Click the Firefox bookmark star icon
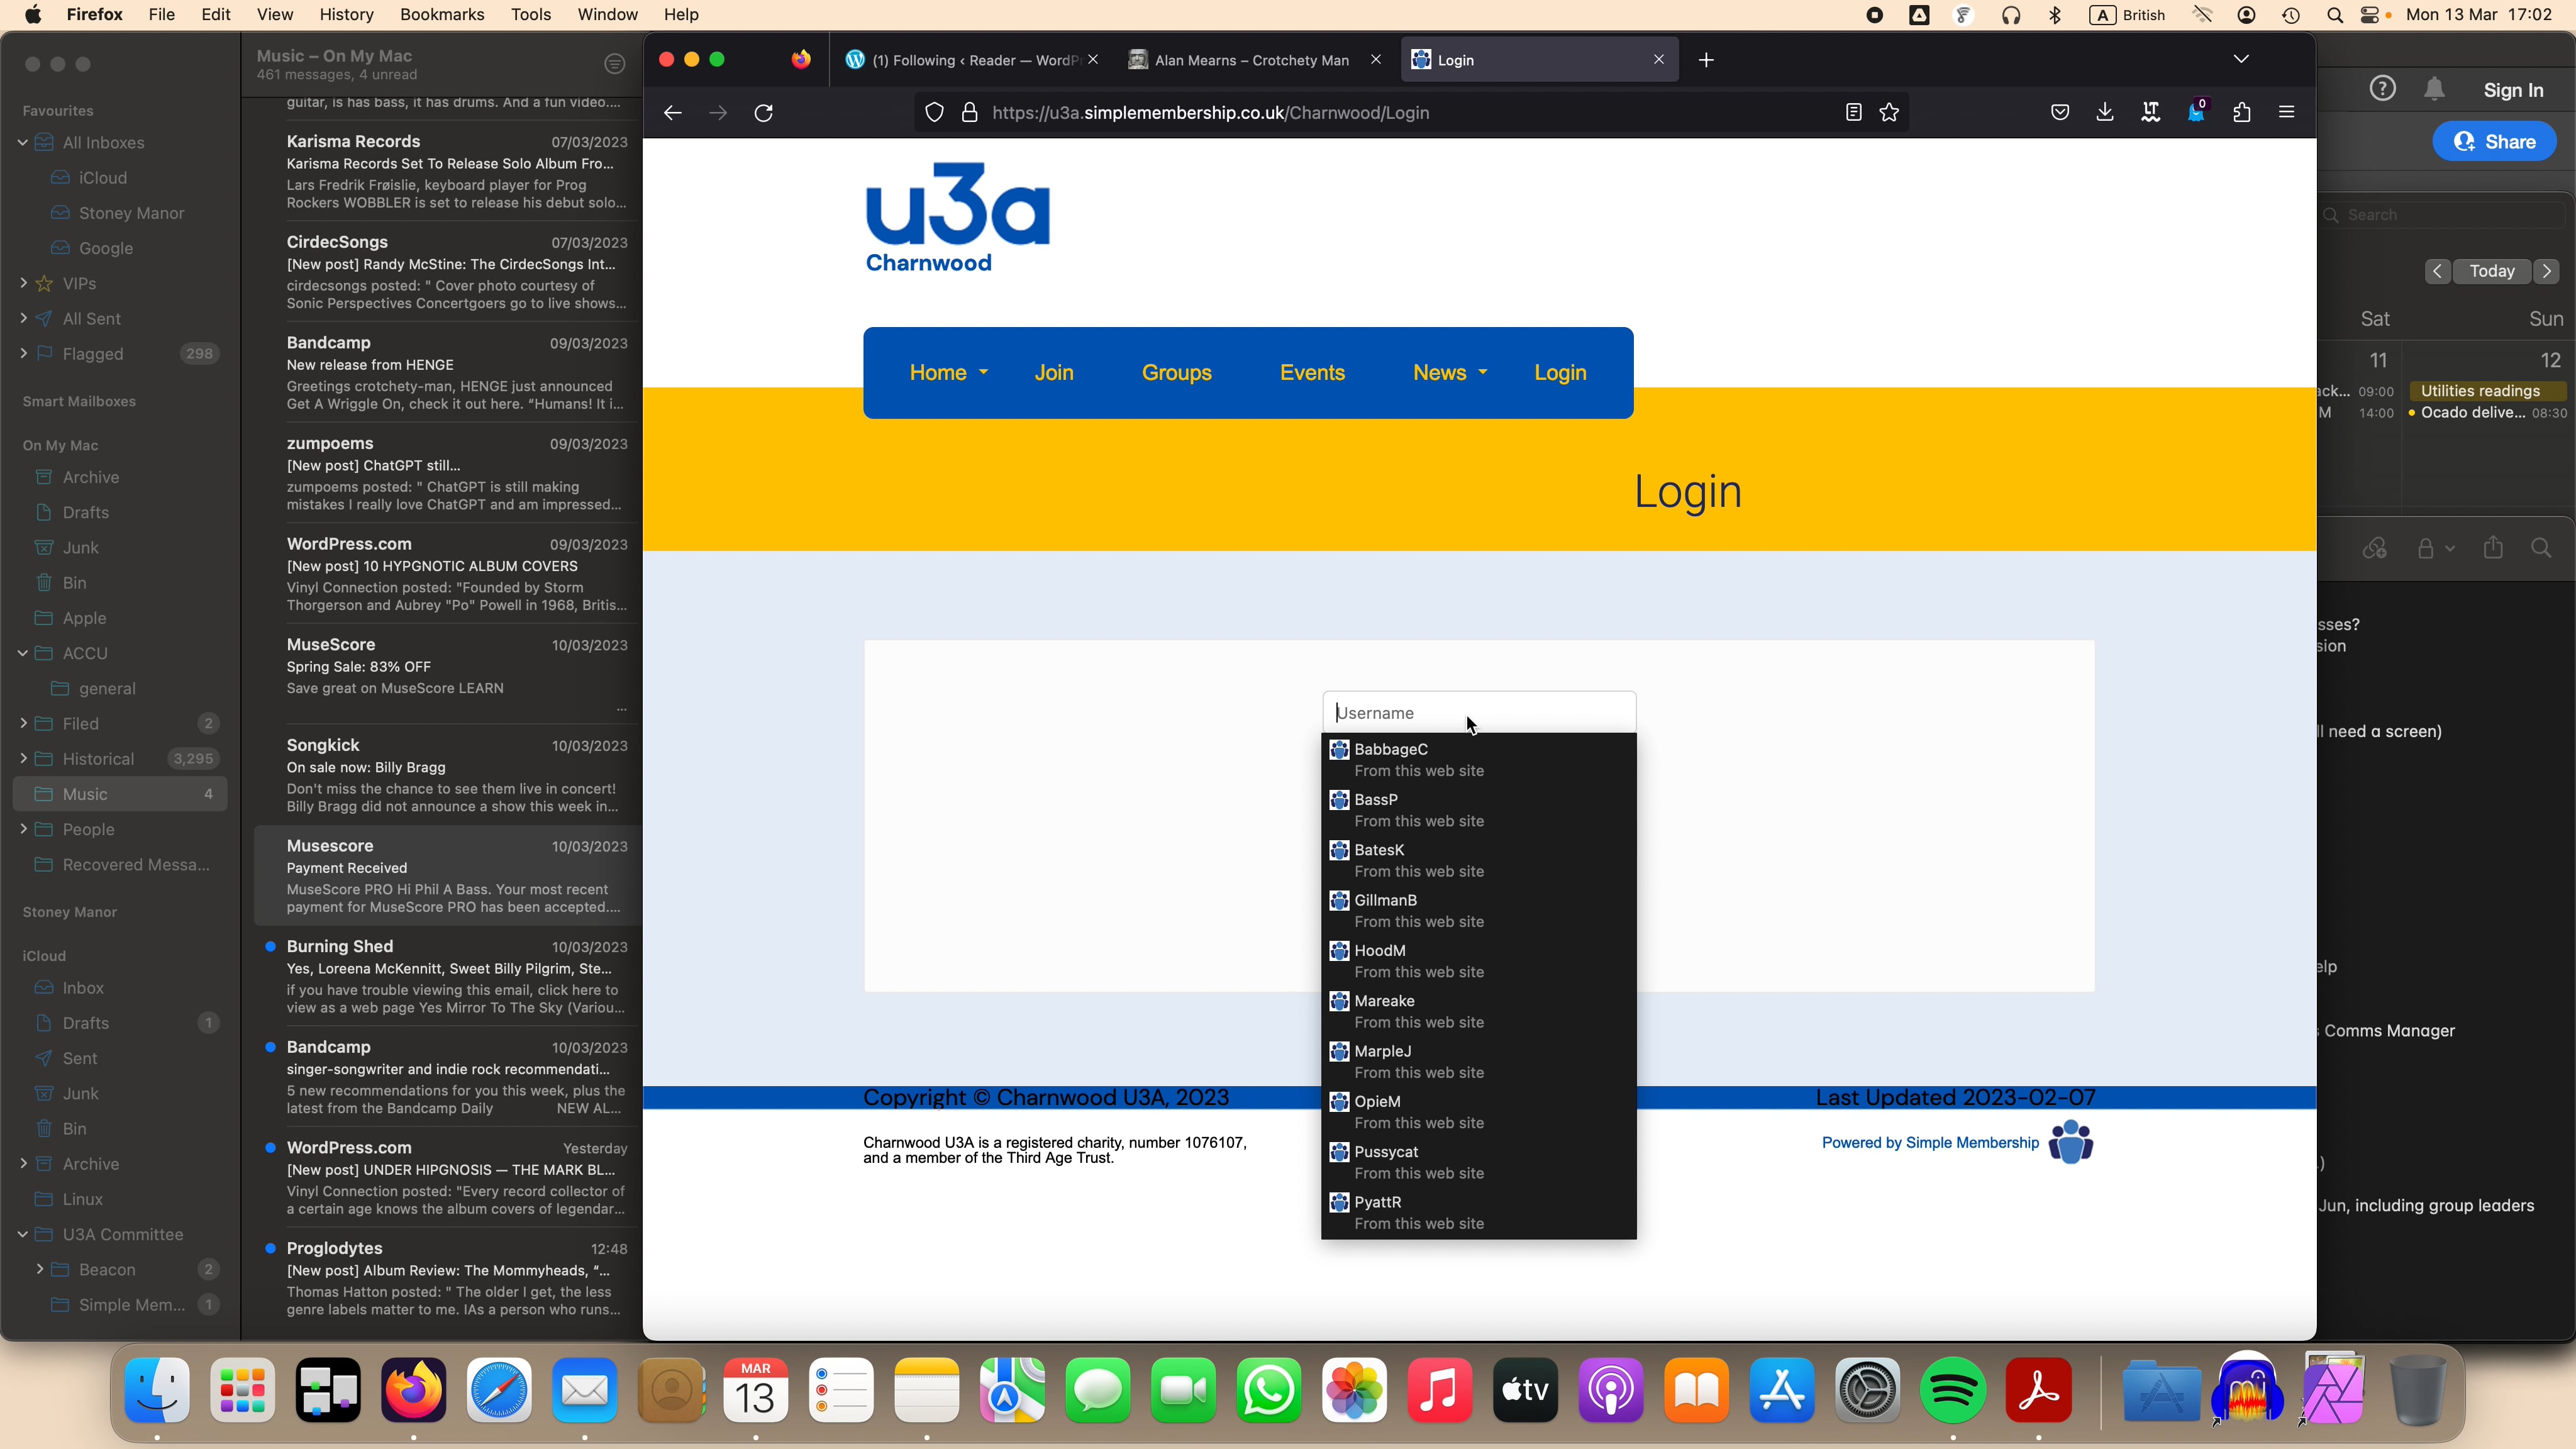 1889,111
